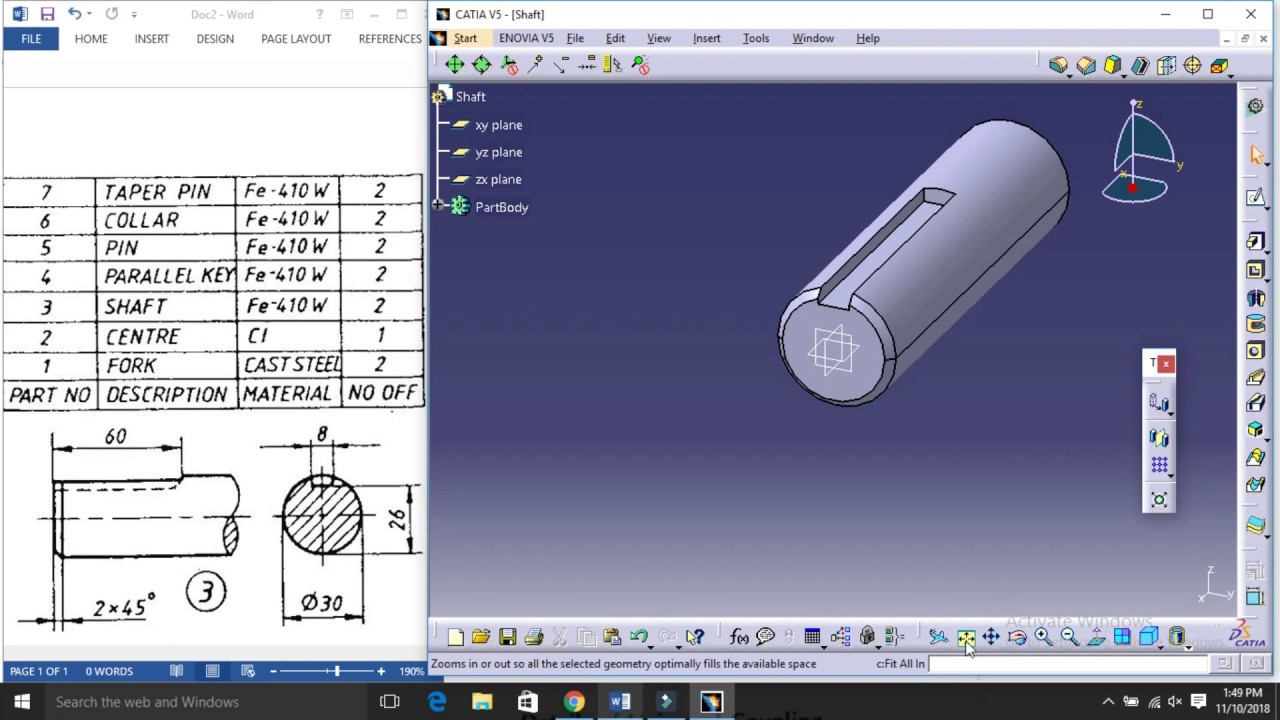Viewport: 1280px width, 720px height.
Task: Click the Part Design workbench gear icon
Action: pyautogui.click(x=1255, y=106)
